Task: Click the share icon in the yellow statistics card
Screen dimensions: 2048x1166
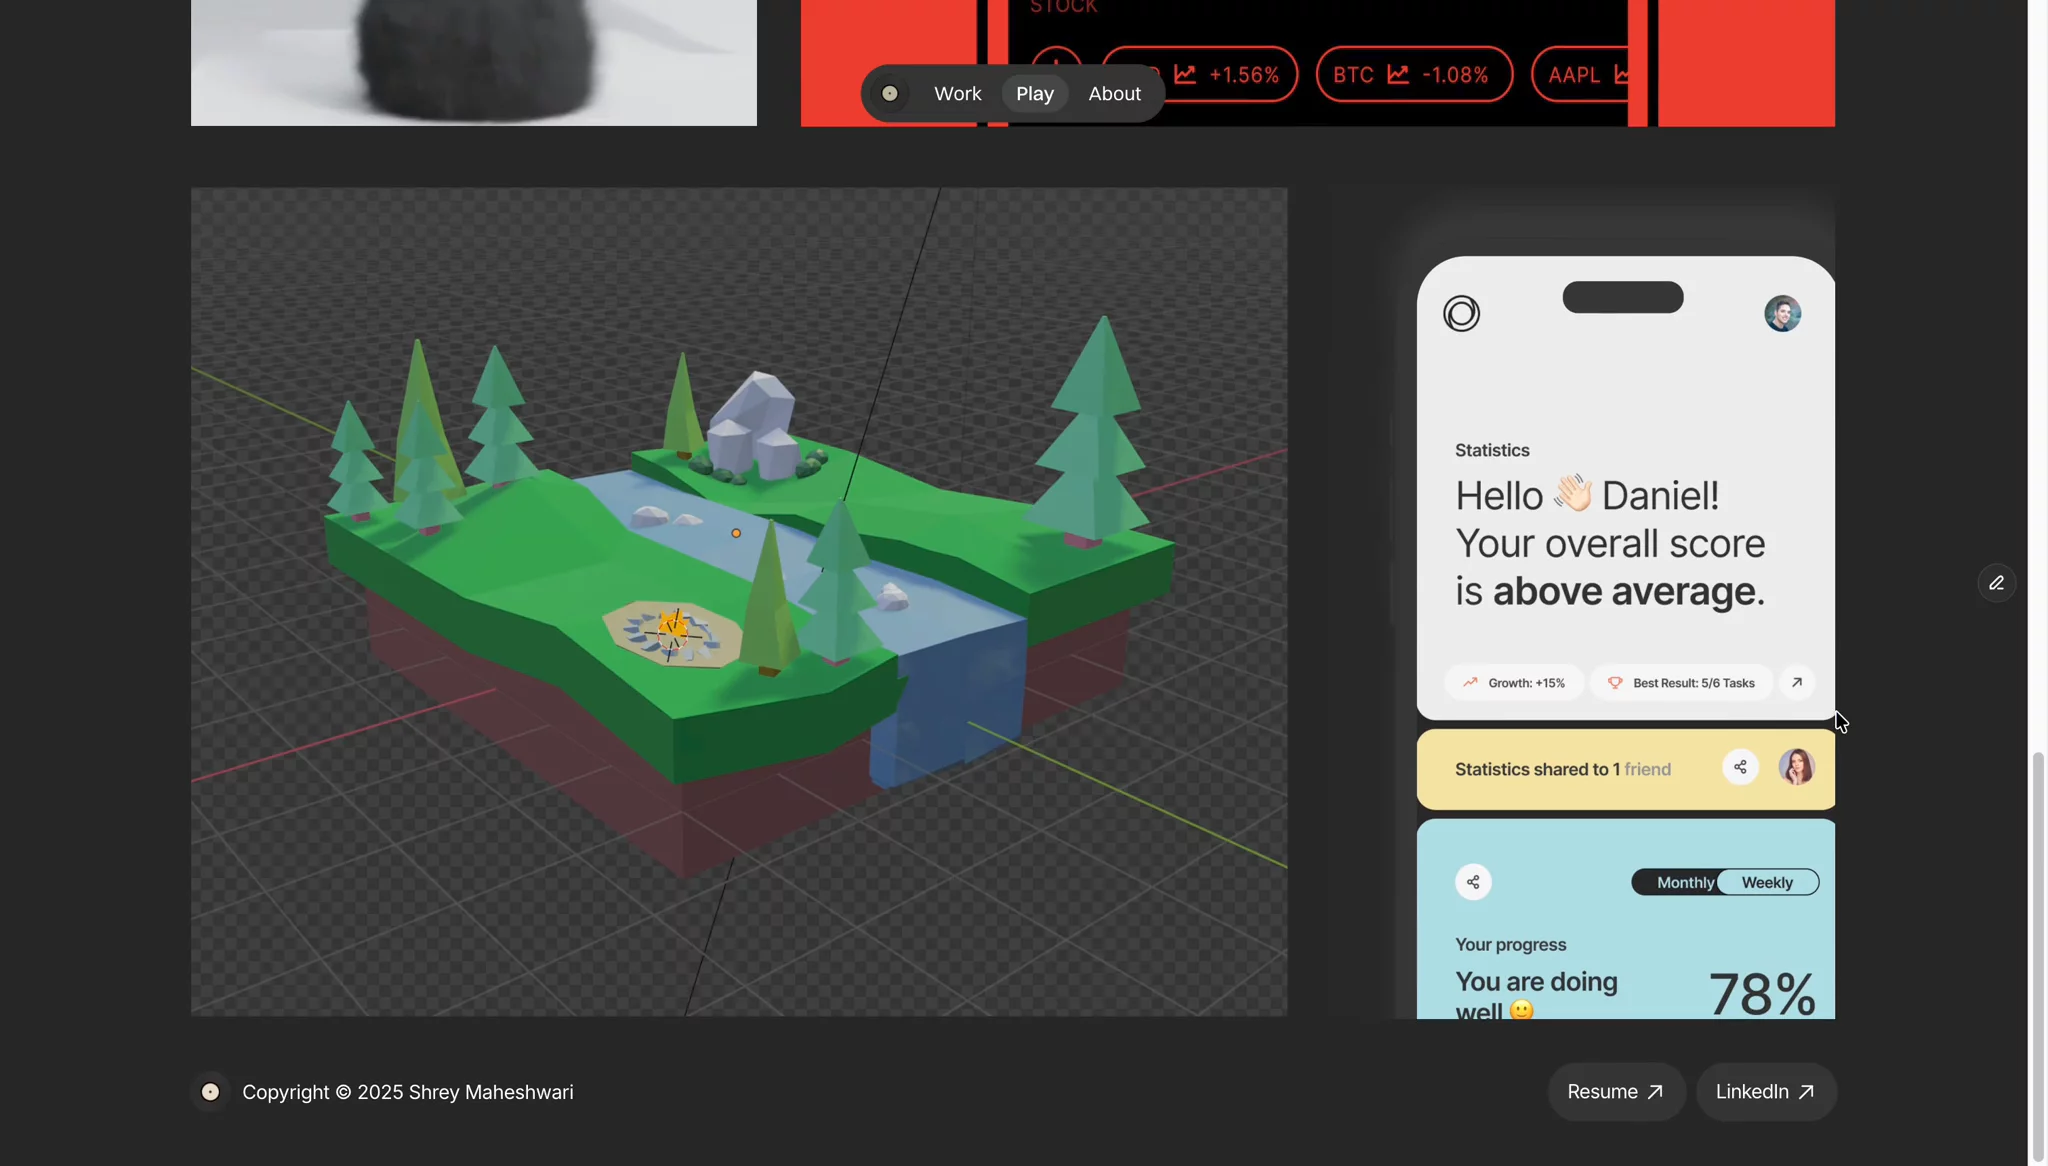Action: [1740, 767]
